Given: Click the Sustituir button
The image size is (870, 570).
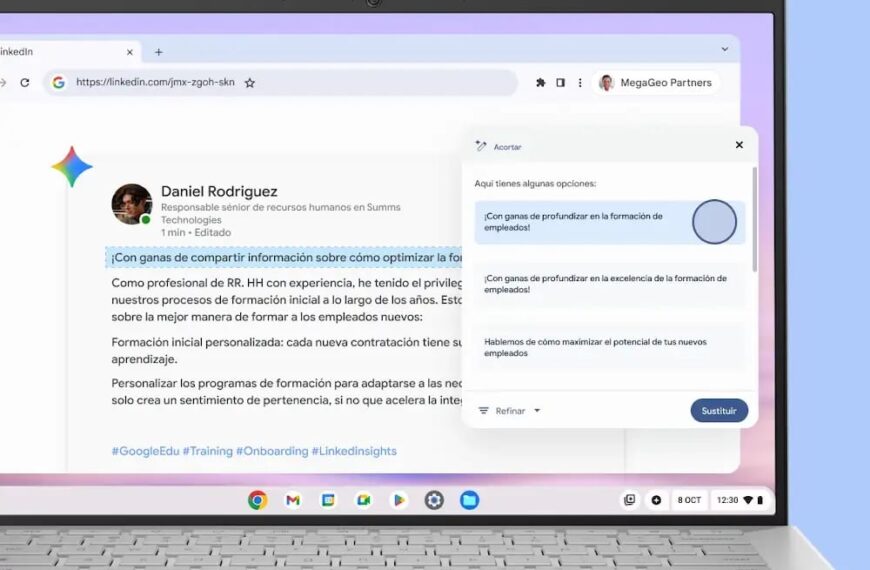Looking at the screenshot, I should 719,411.
